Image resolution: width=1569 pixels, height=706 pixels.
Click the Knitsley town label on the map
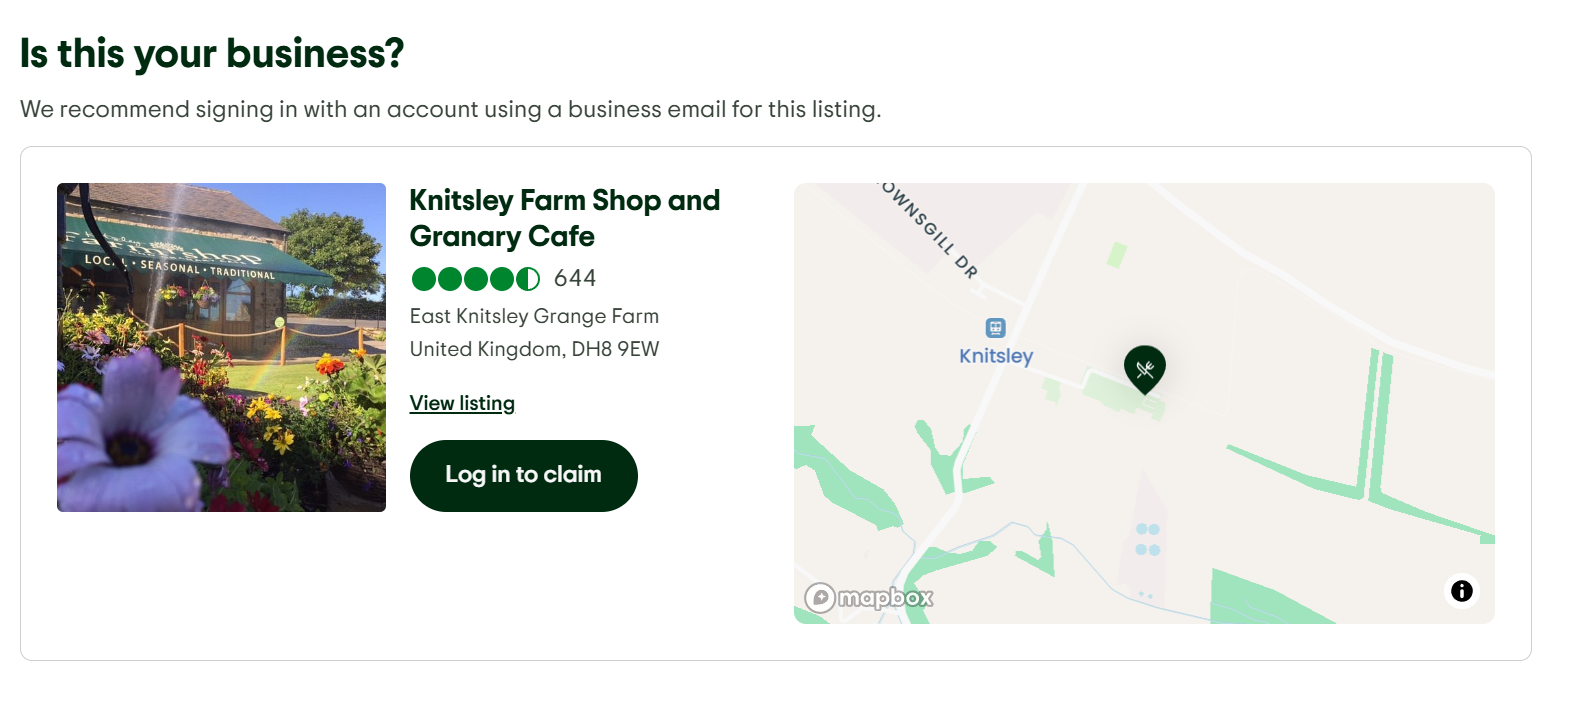995,356
